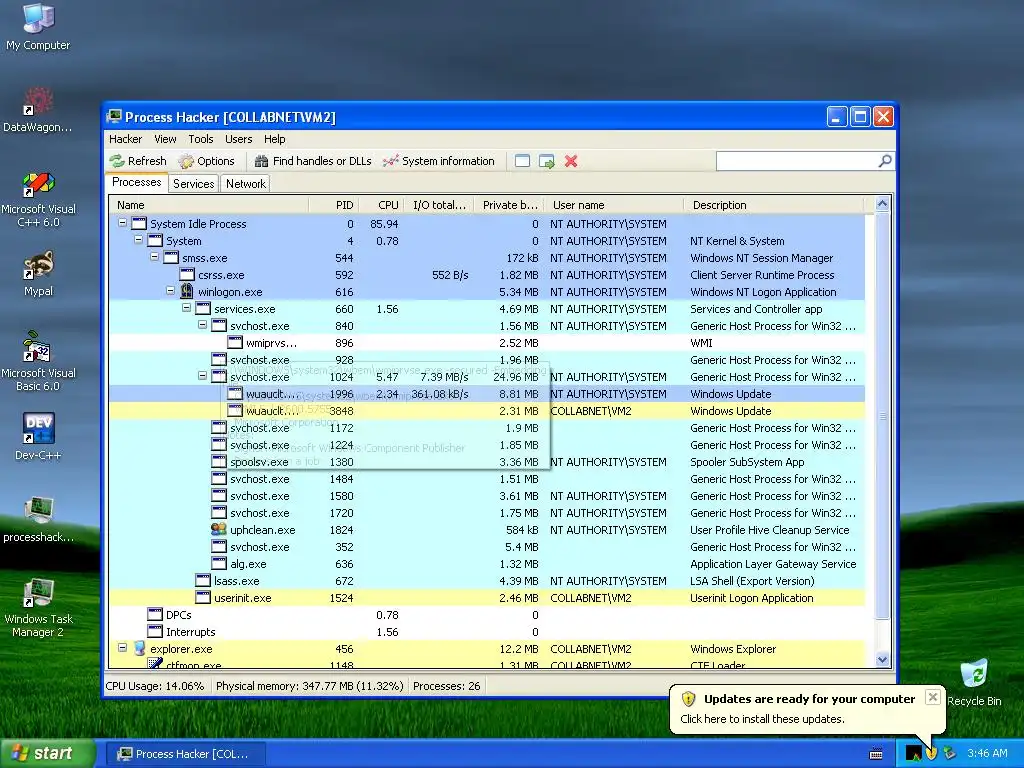Close the Updates are ready balloon

click(x=933, y=697)
